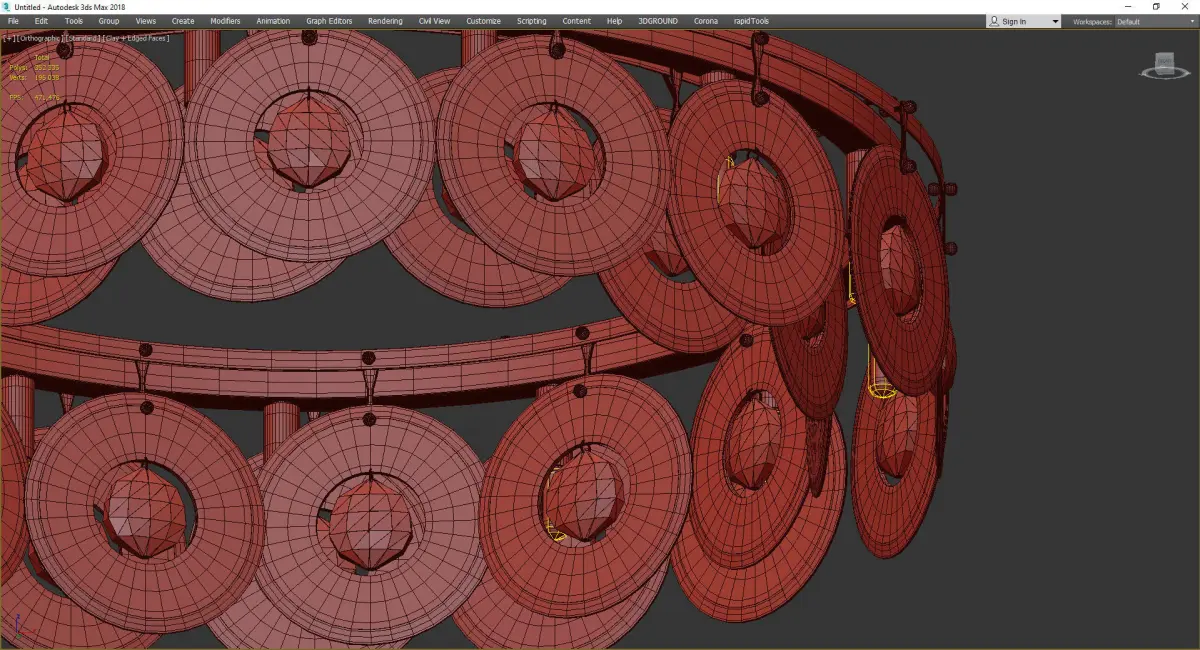The width and height of the screenshot is (1200, 650).
Task: Open the Rendering menu
Action: 385,21
